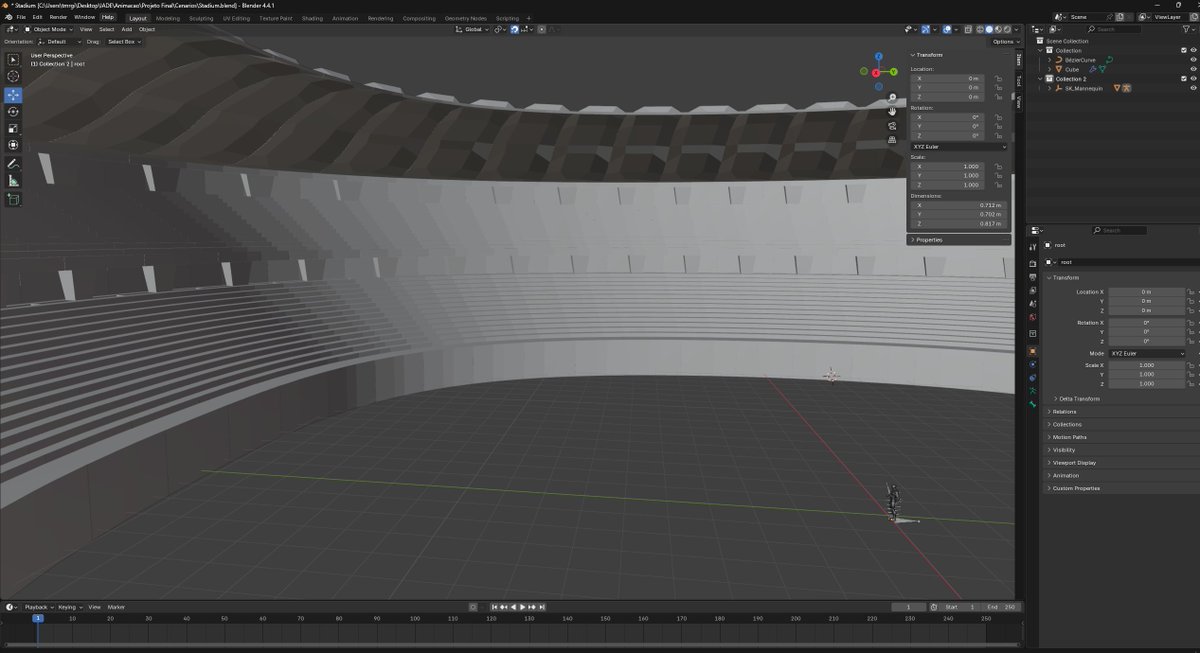Open the Render Properties tab
The image size is (1200, 653).
click(1034, 266)
